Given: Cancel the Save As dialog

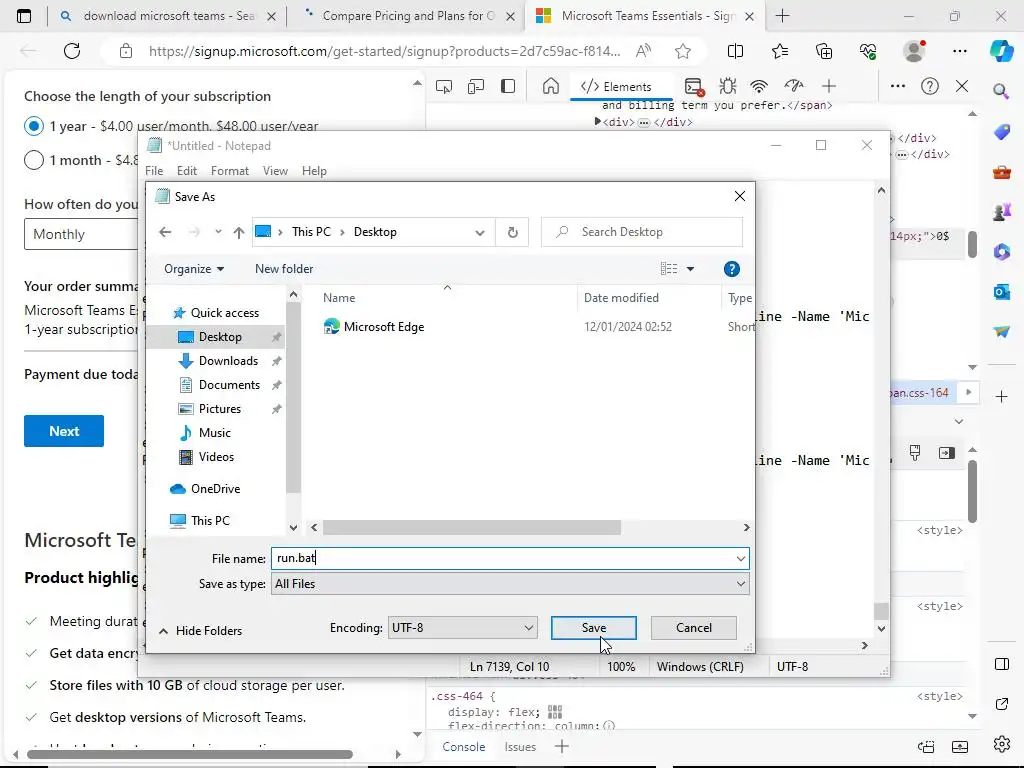Looking at the screenshot, I should [694, 628].
